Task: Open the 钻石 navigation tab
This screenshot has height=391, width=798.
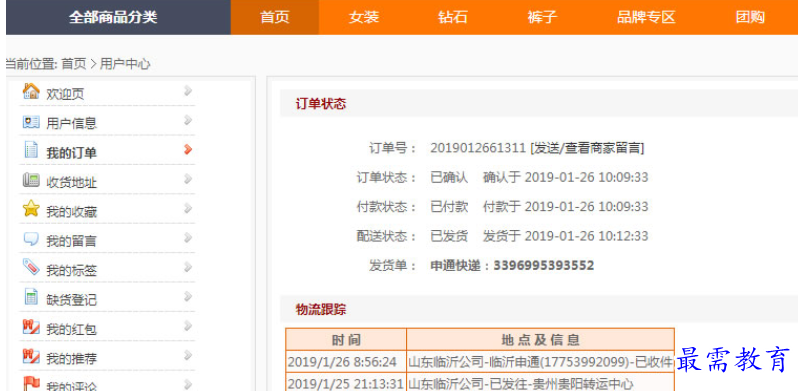Action: (x=453, y=17)
